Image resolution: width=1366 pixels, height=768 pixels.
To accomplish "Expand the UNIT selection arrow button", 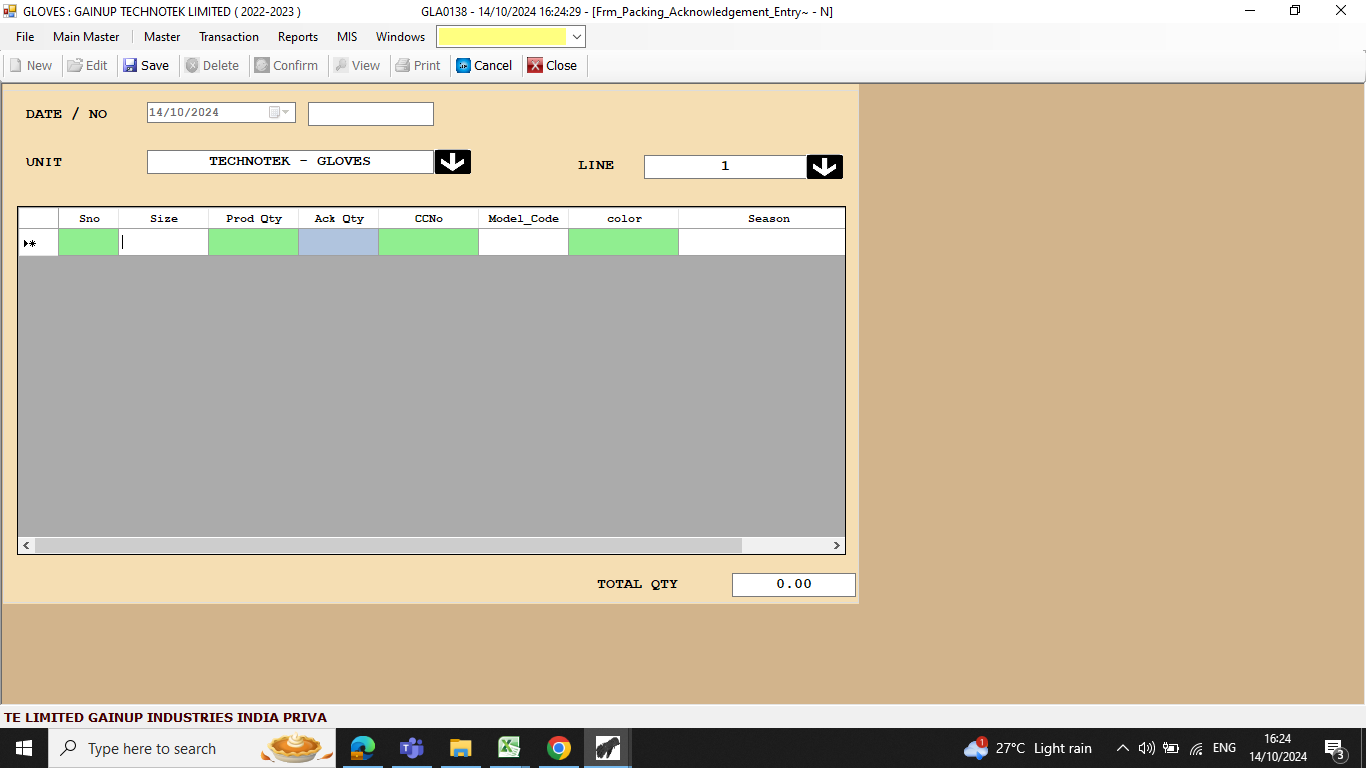I will (452, 162).
